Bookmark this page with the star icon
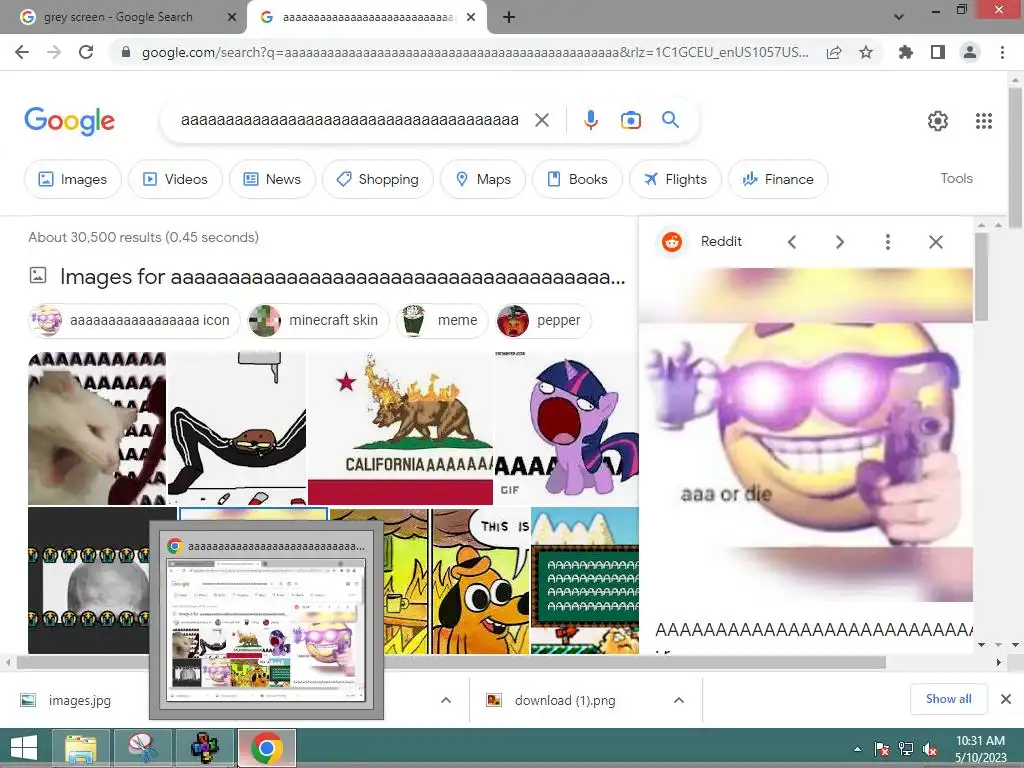The image size is (1024, 768). [866, 52]
